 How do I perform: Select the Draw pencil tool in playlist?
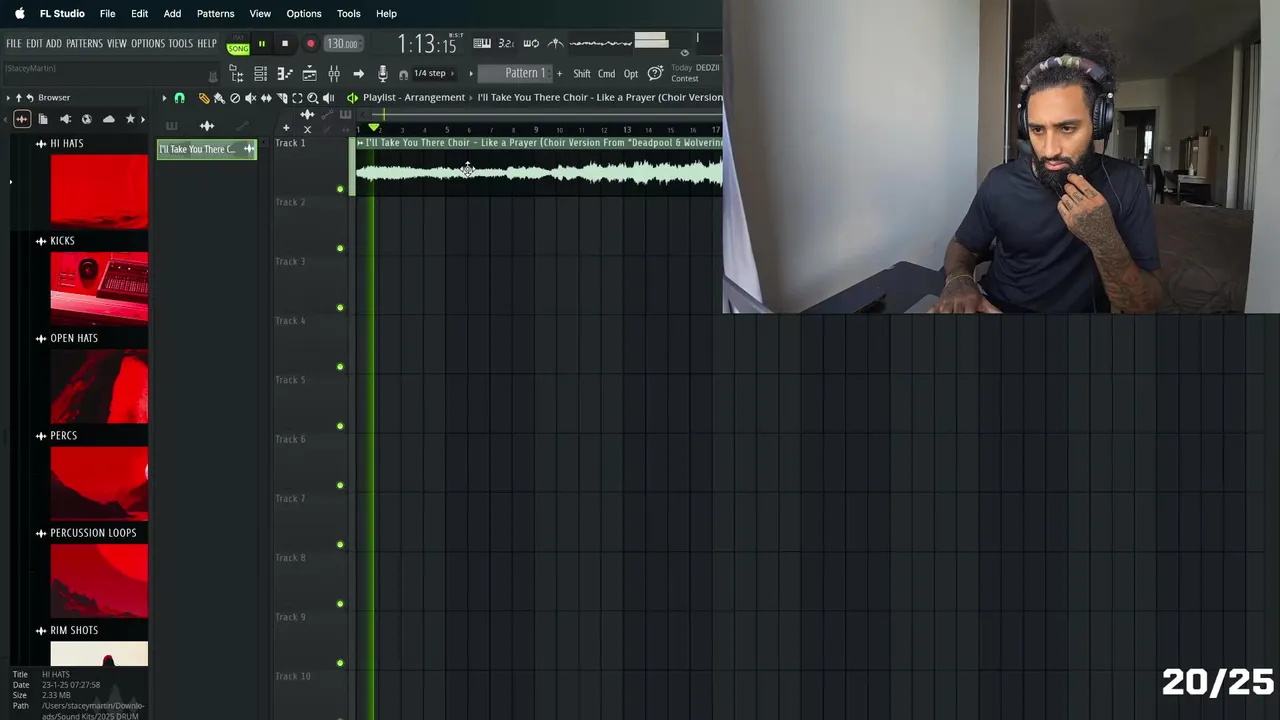[x=204, y=98]
